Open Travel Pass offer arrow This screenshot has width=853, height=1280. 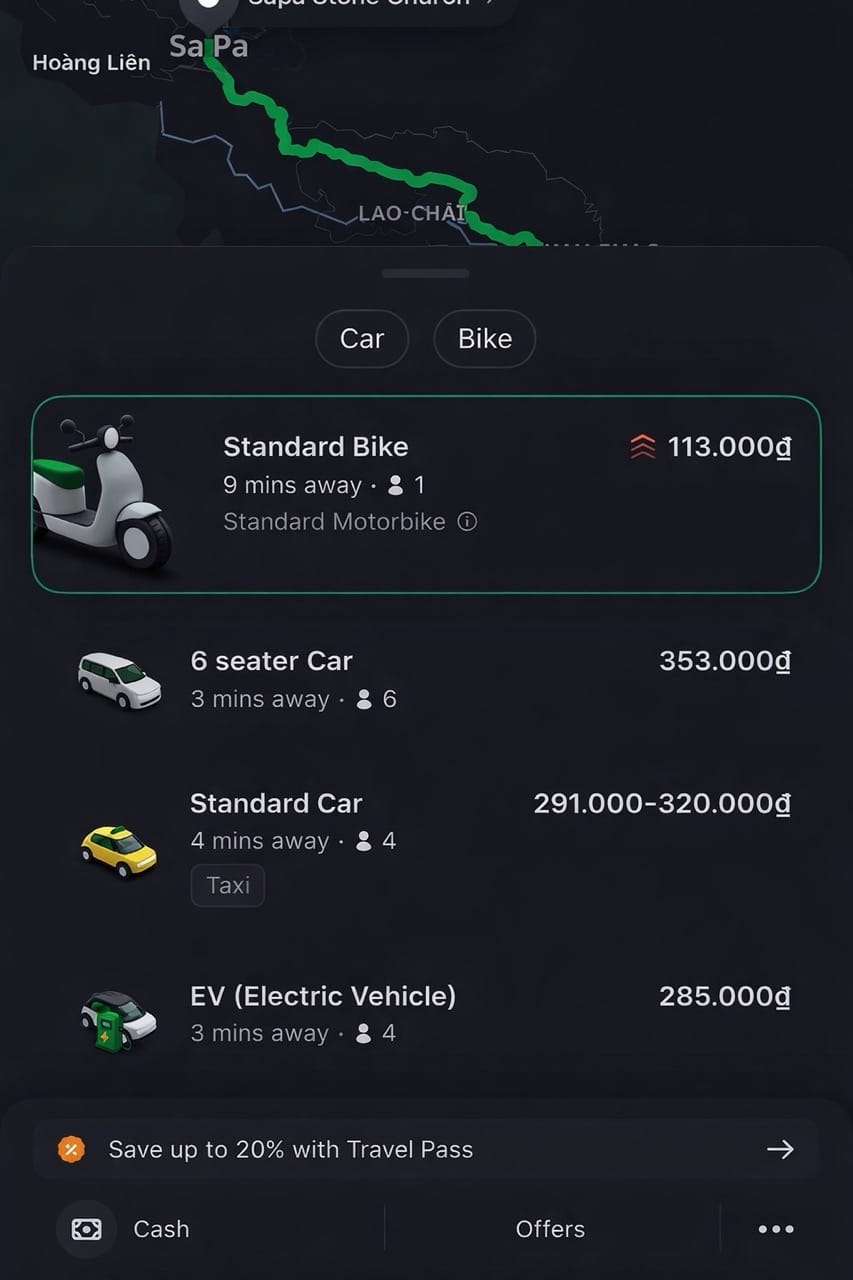[x=780, y=1150]
